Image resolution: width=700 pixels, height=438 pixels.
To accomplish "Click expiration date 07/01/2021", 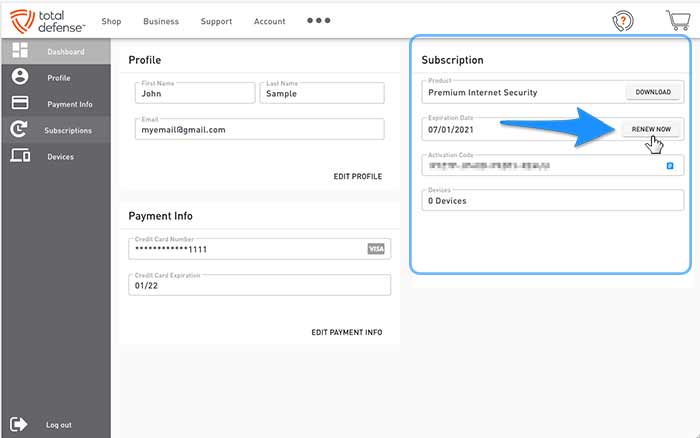I will [x=450, y=130].
